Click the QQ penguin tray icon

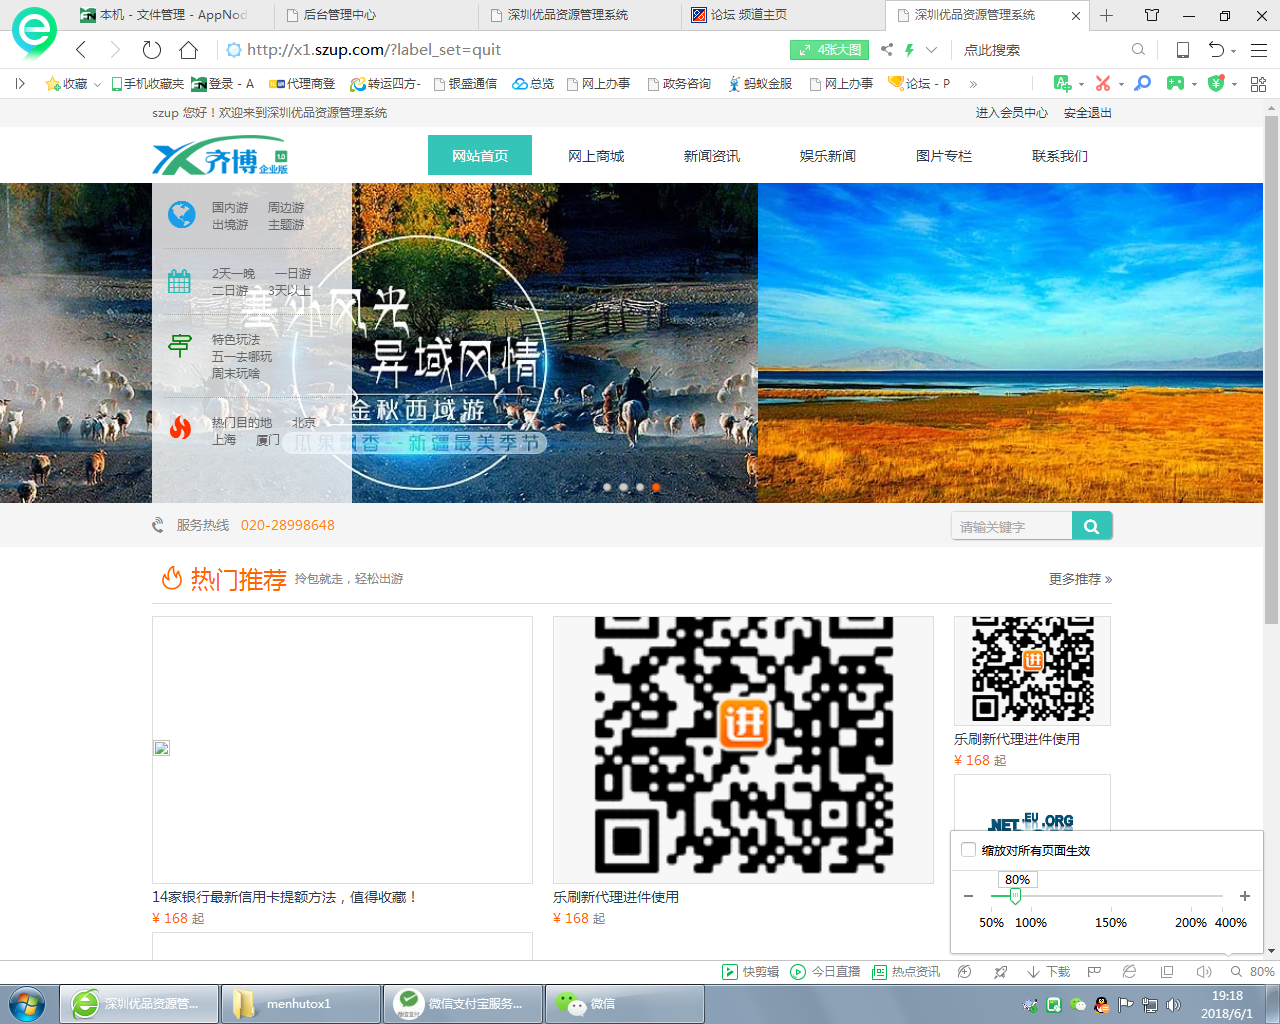point(1101,1005)
